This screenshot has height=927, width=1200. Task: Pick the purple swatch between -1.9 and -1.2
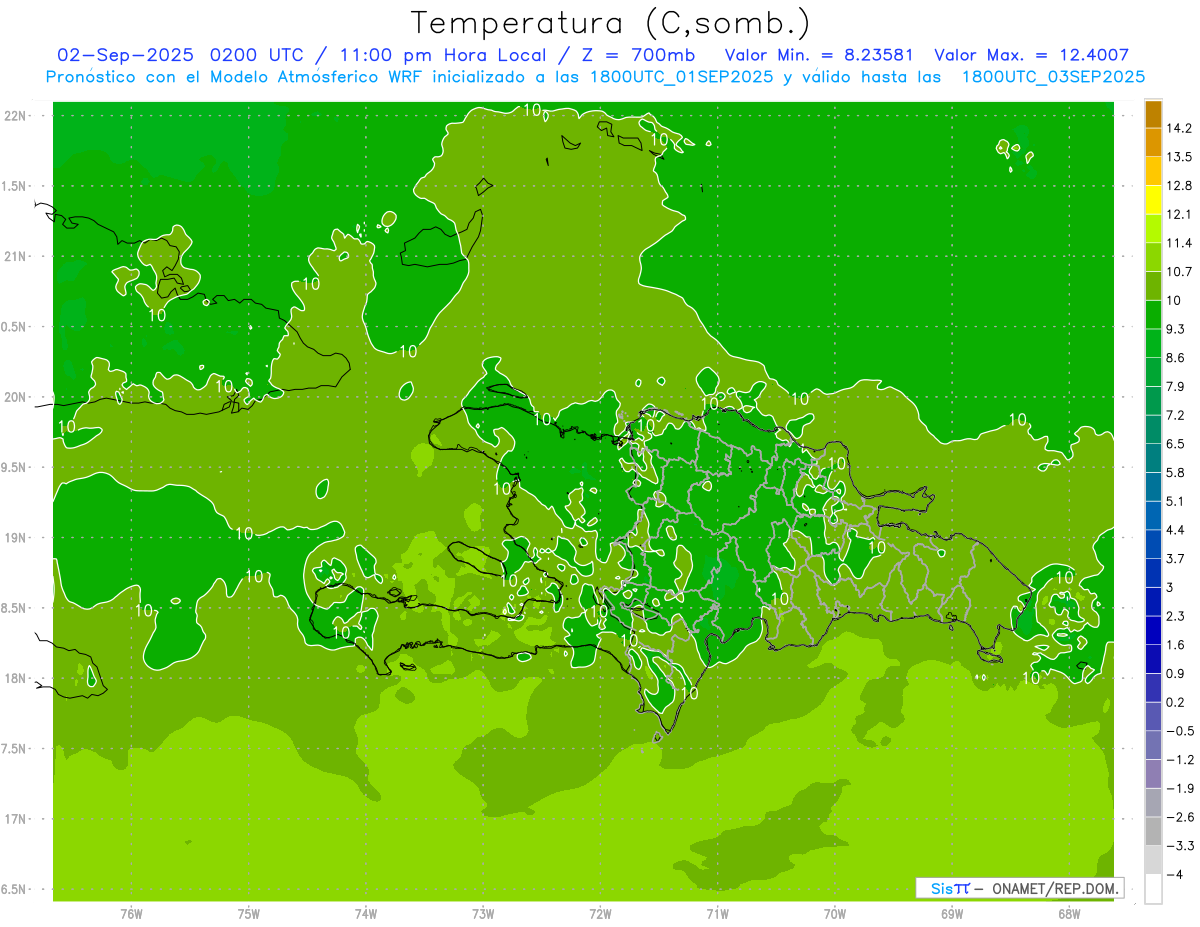click(1153, 774)
